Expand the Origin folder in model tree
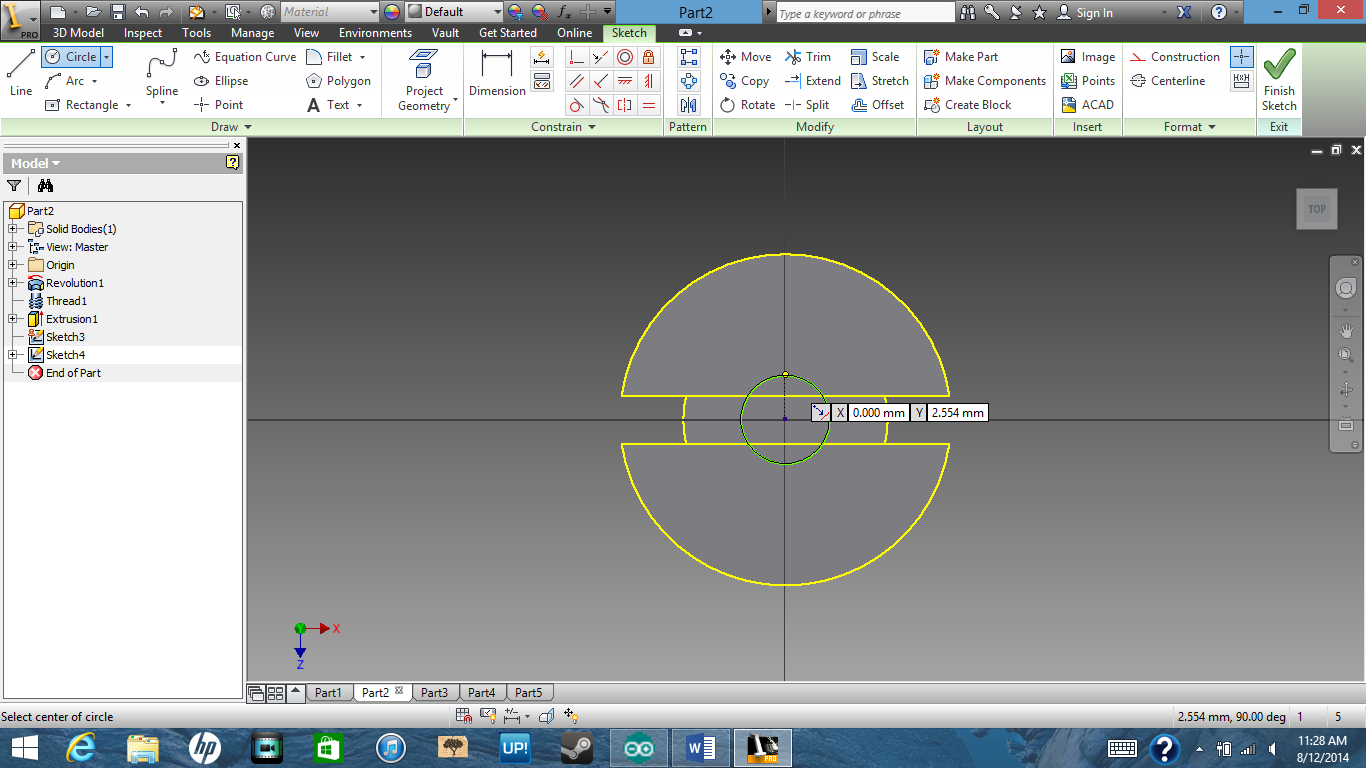1366x768 pixels. coord(10,265)
